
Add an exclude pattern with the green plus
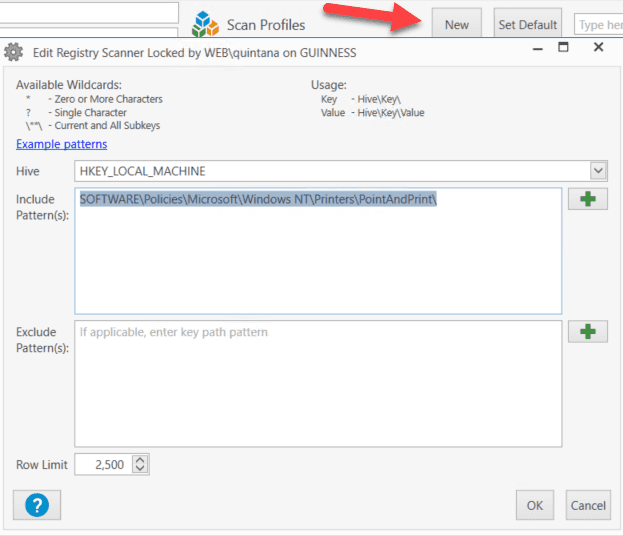tap(588, 332)
